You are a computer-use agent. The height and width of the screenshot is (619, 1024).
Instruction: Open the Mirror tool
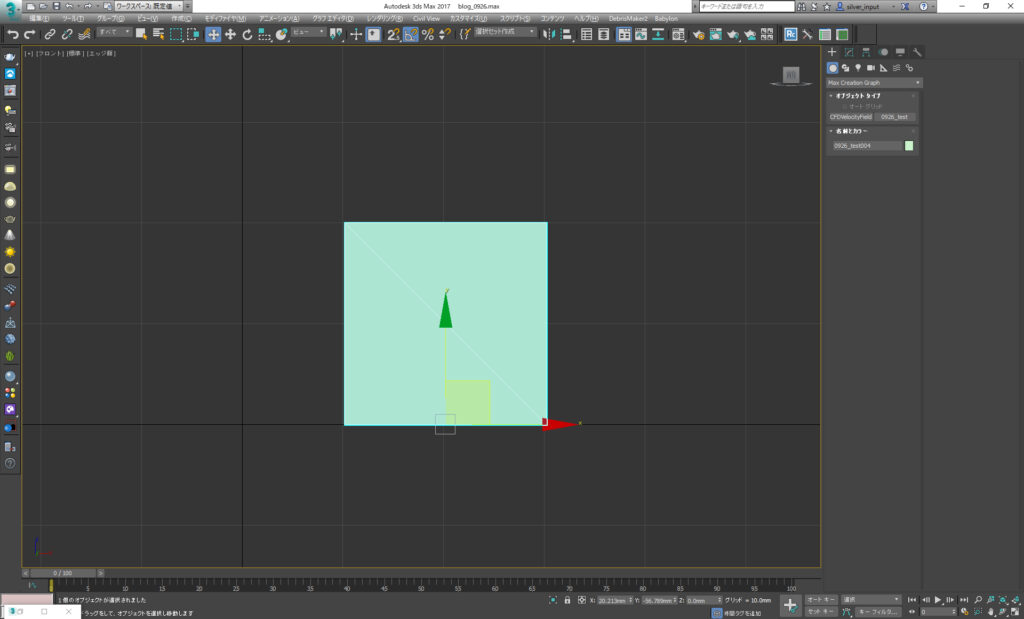coord(551,34)
